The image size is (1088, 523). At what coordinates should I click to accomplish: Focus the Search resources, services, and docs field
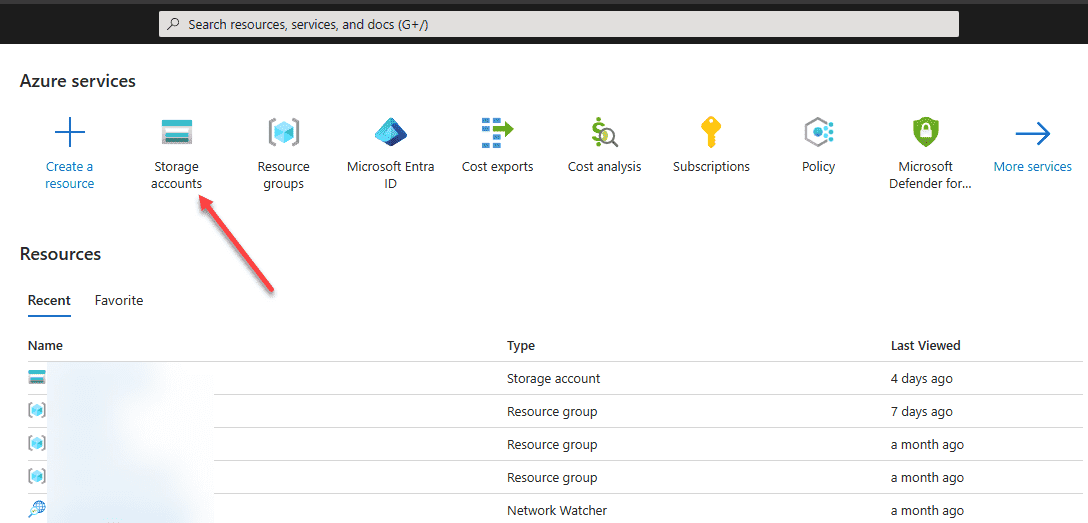pyautogui.click(x=559, y=24)
